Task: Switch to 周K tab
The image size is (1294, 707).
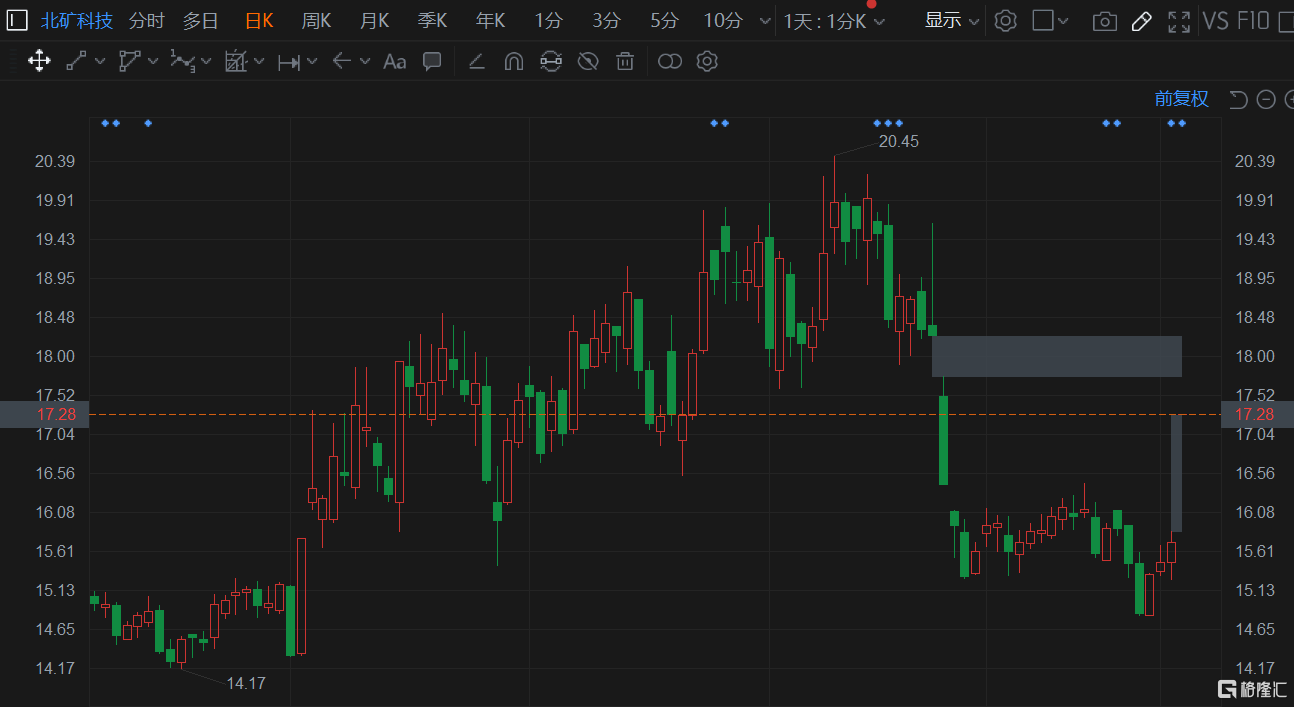Action: (x=316, y=21)
